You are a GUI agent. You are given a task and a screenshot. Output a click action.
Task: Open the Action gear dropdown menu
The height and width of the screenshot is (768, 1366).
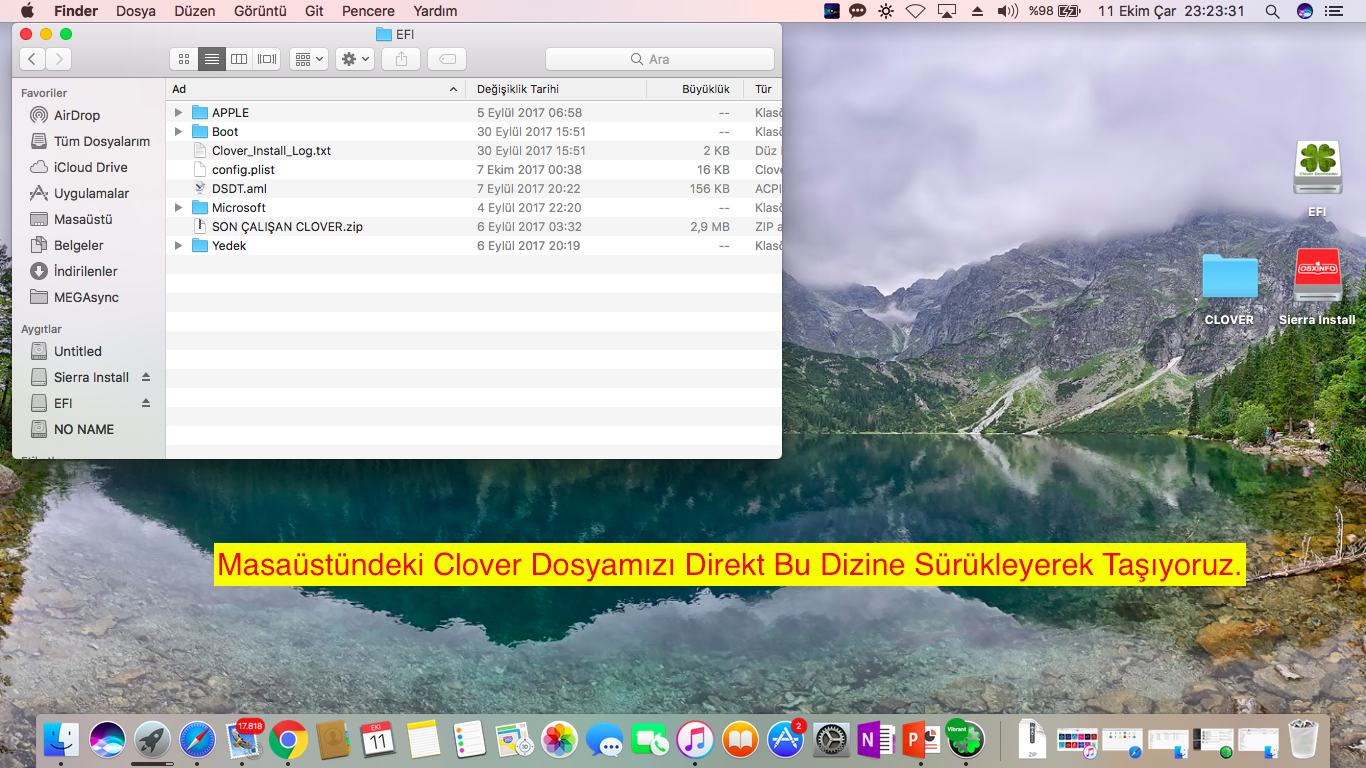(x=355, y=59)
